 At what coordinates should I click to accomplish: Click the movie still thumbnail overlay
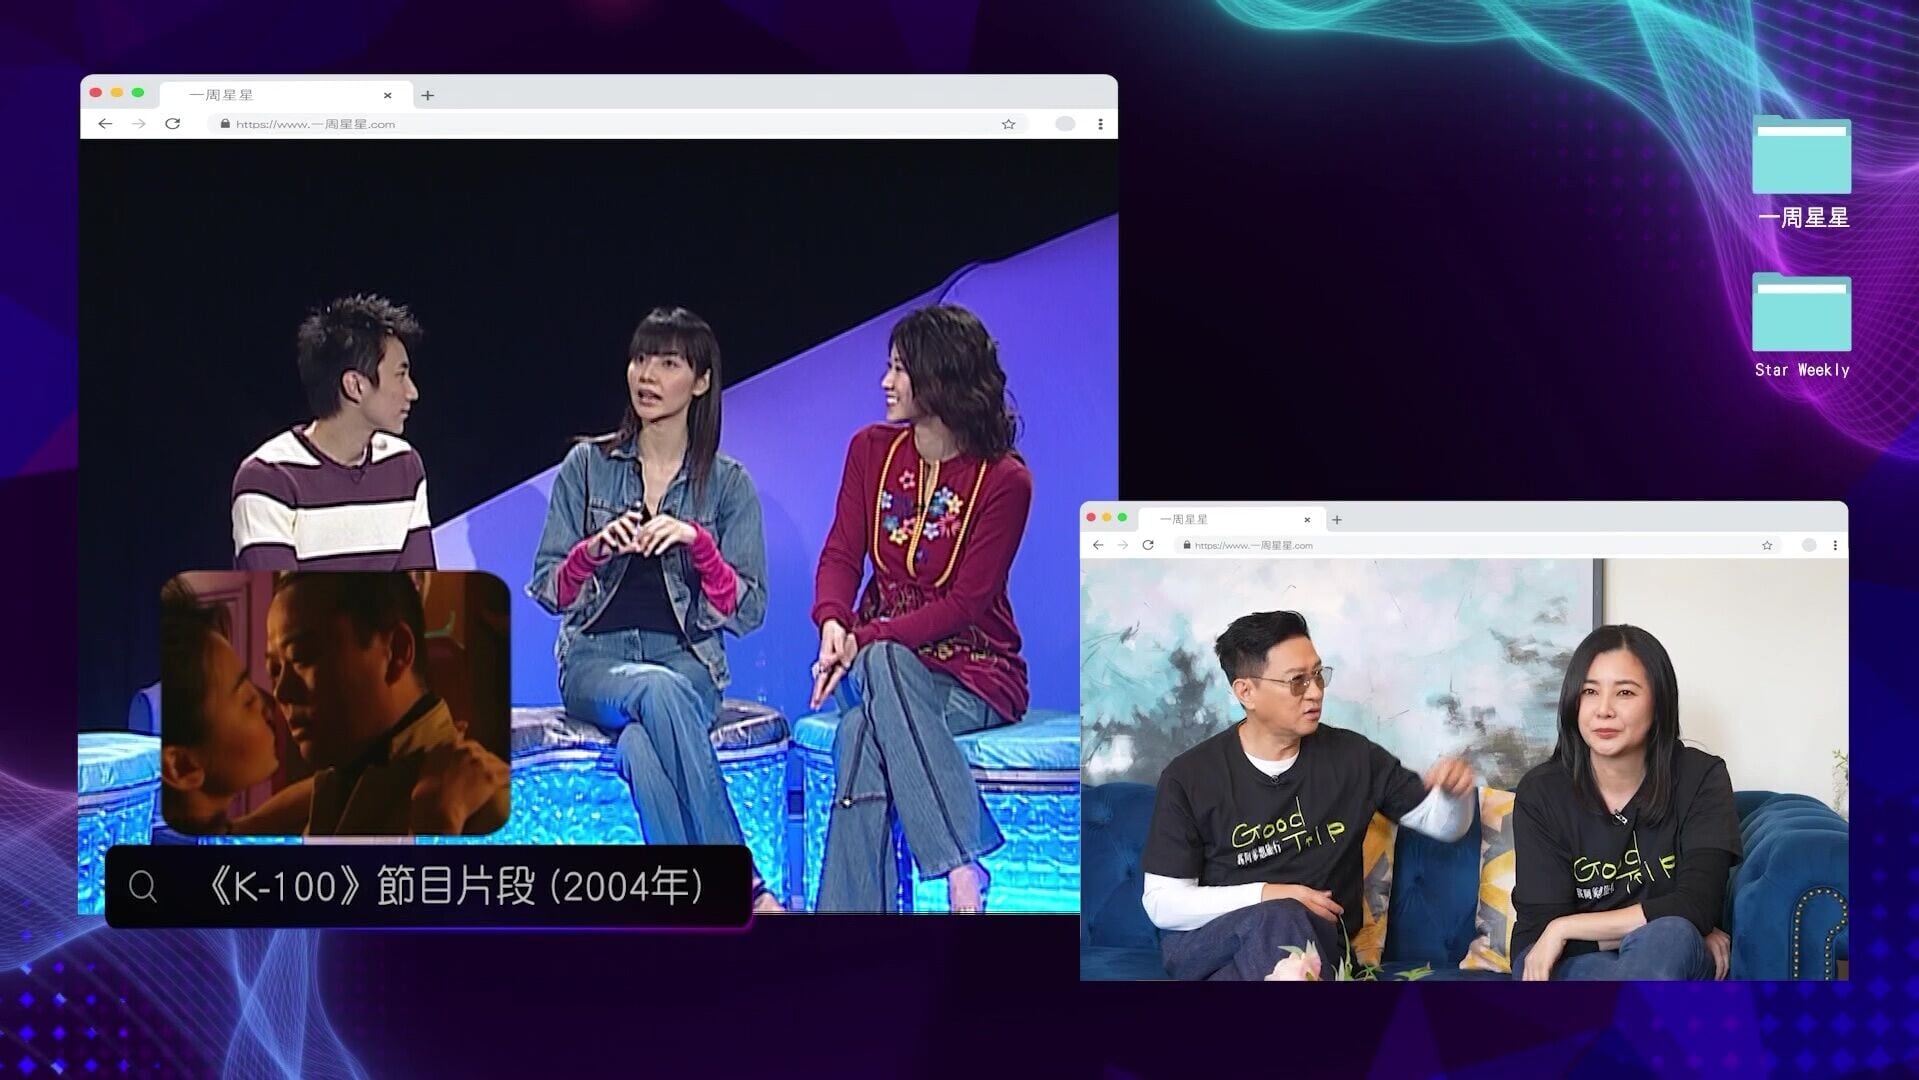click(336, 703)
